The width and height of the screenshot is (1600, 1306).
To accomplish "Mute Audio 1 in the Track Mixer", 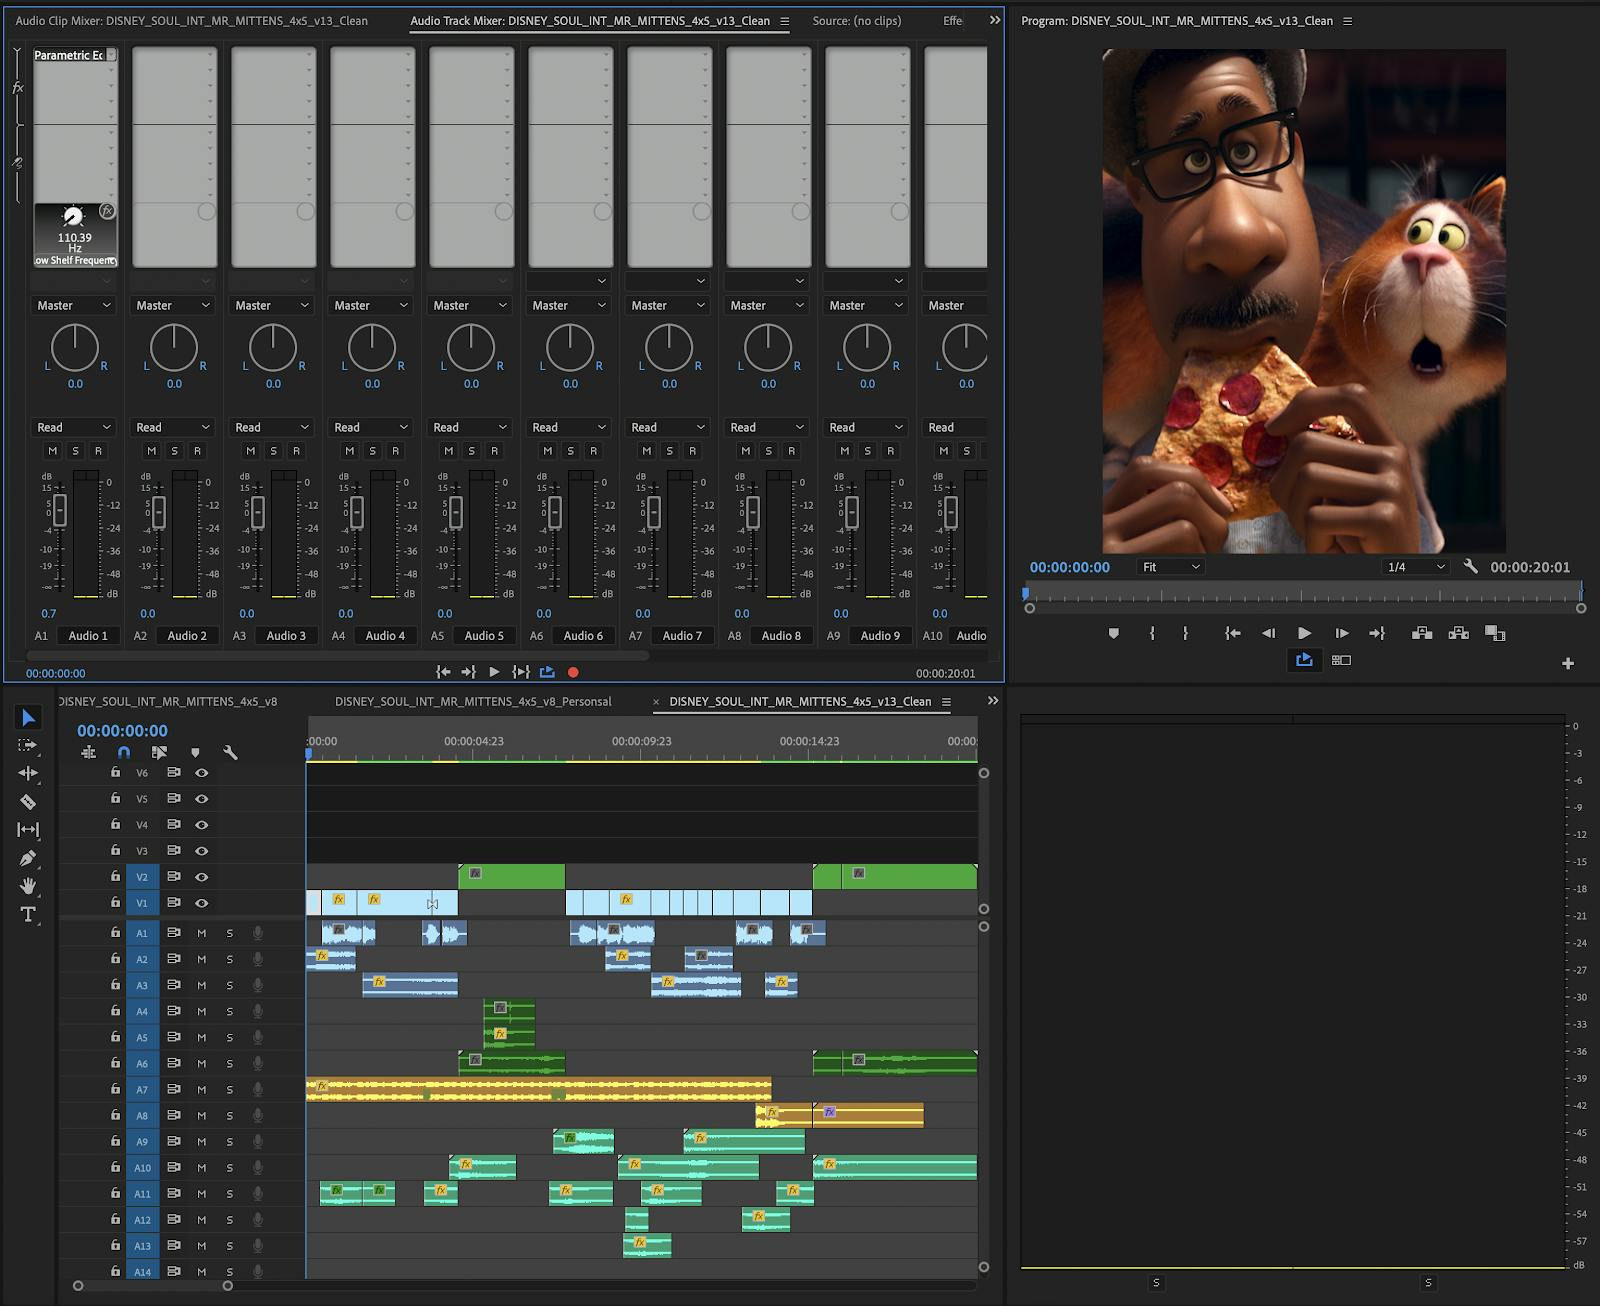I will [53, 451].
